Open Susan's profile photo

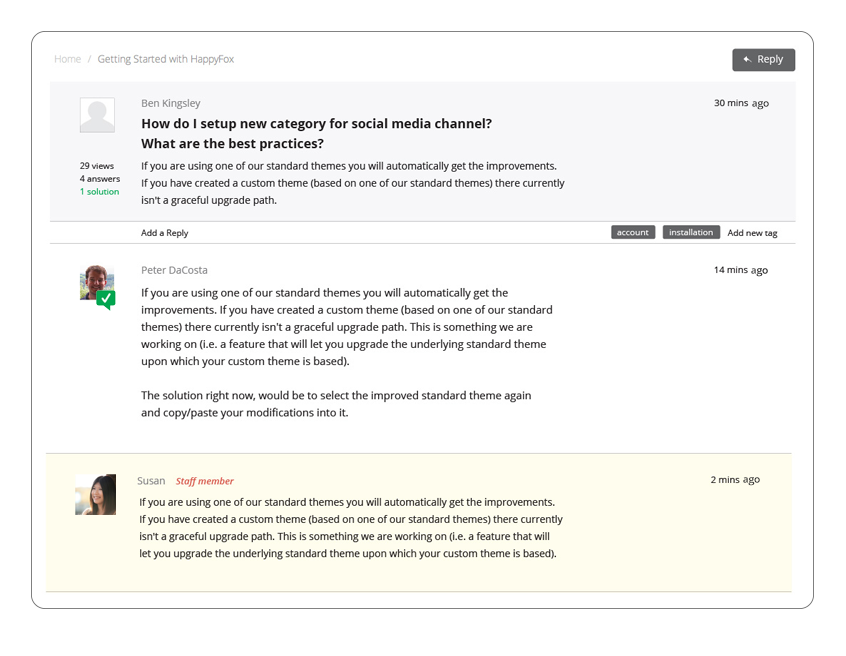click(x=95, y=494)
